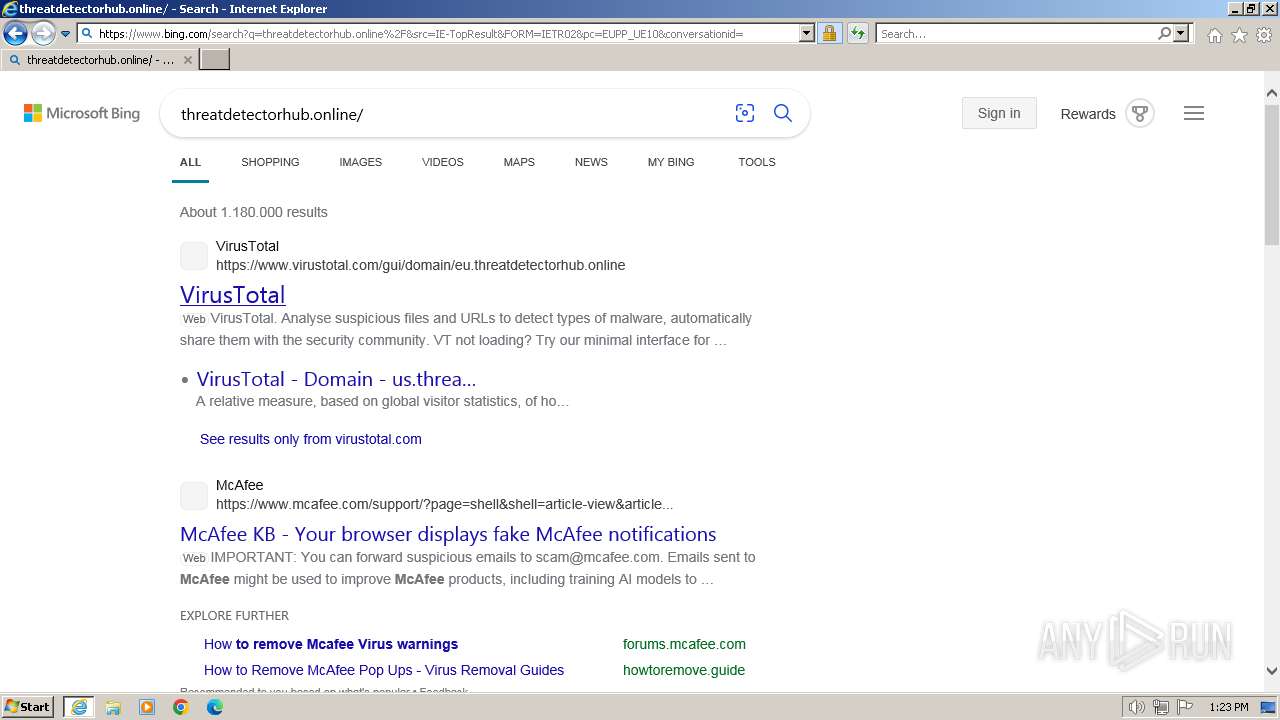
Task: Click the Bing search query field
Action: pos(450,114)
